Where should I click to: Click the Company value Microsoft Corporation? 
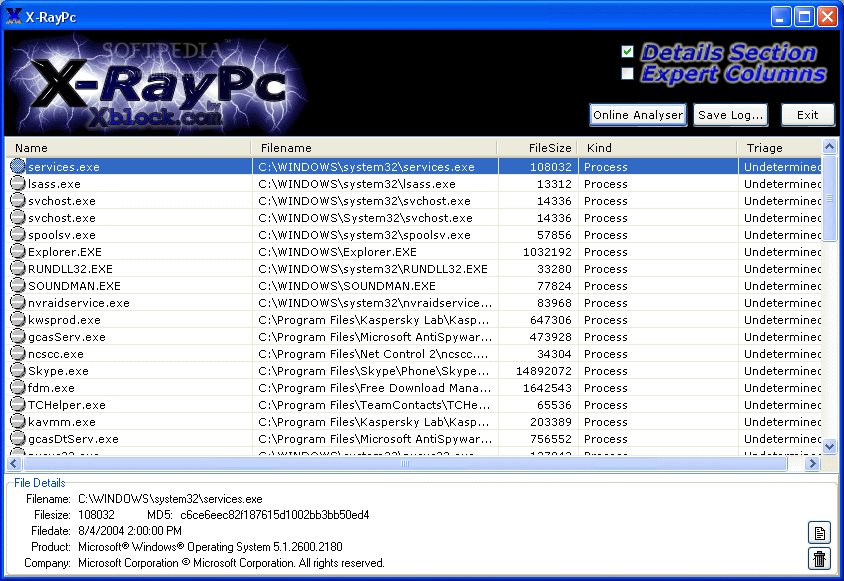[231, 563]
